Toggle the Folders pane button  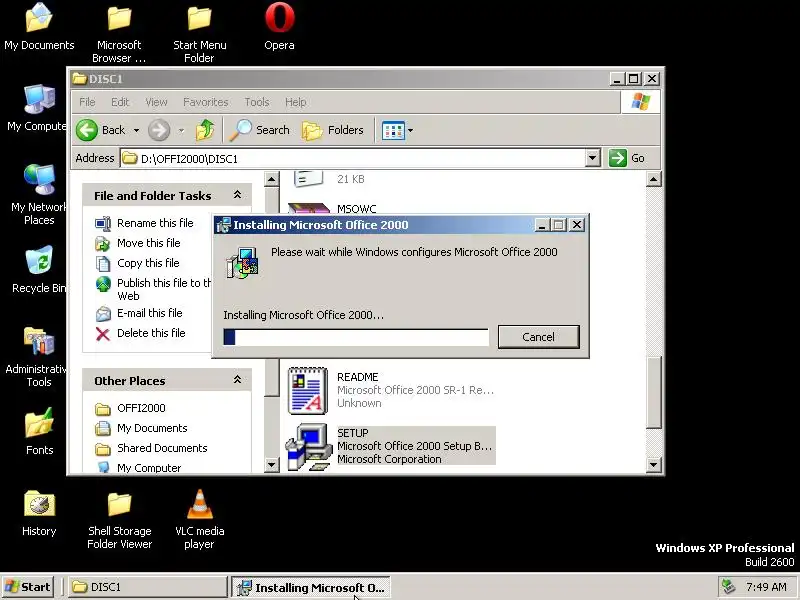coord(333,130)
